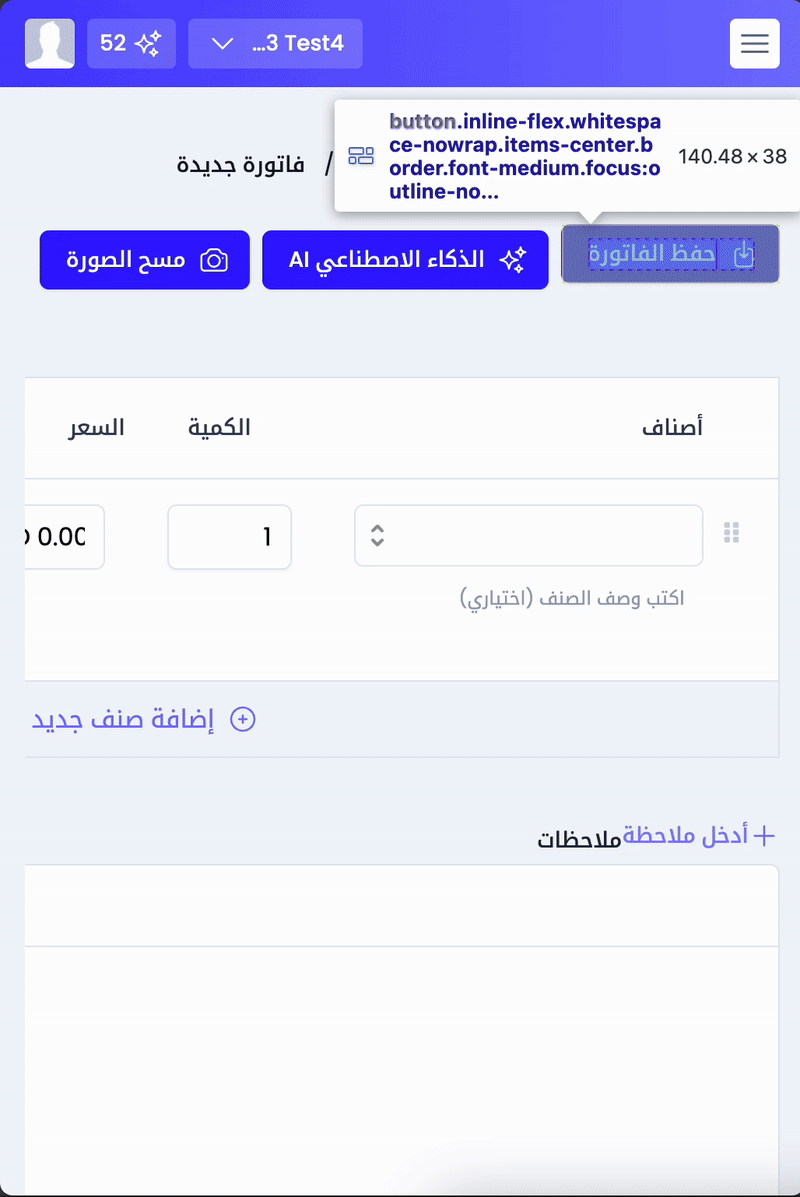This screenshot has width=800, height=1197.
Task: Click the camera icon on the scan button
Action: (214, 261)
